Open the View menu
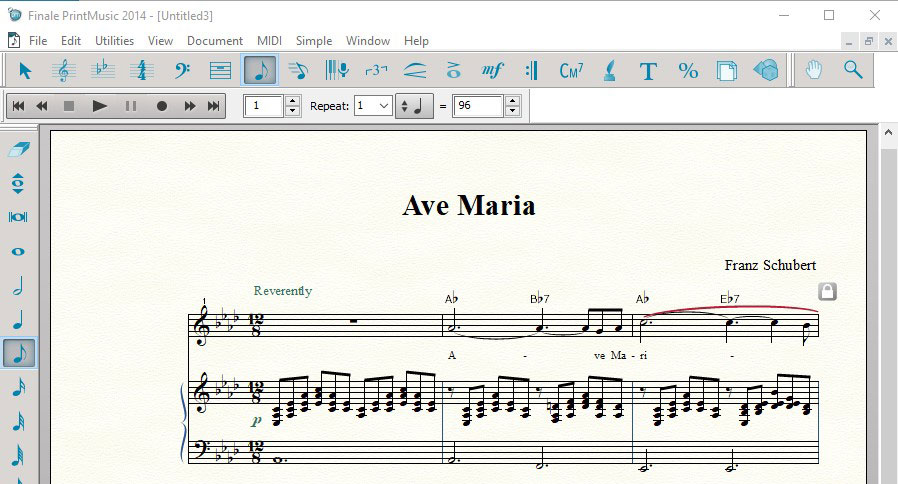This screenshot has width=898, height=484. click(160, 41)
